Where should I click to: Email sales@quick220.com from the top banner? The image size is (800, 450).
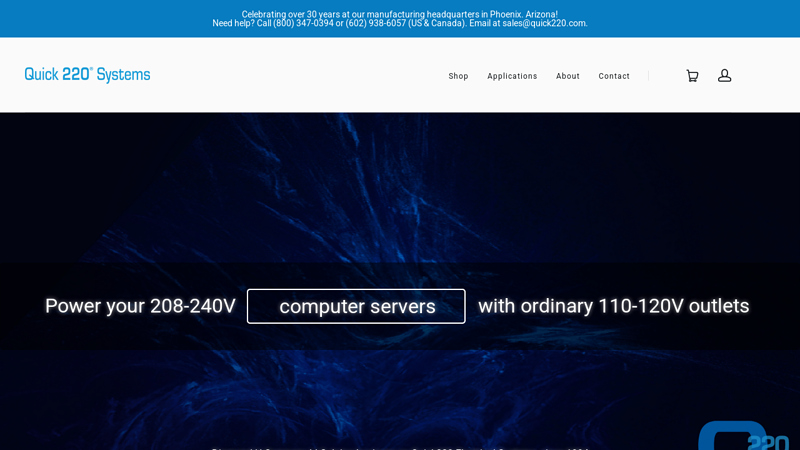tap(544, 24)
